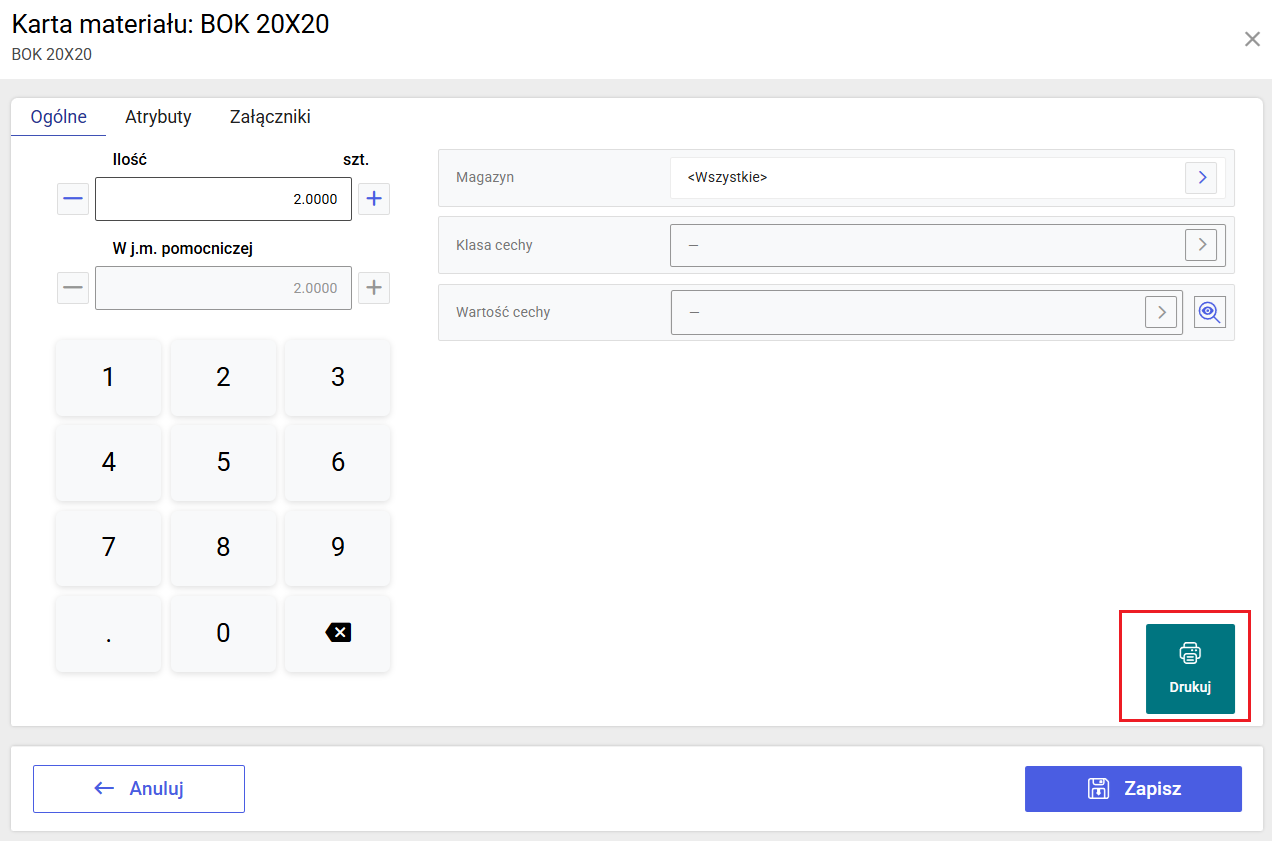Viewport: 1272px width, 841px height.
Task: Increase Ilość with the plus button
Action: [374, 199]
